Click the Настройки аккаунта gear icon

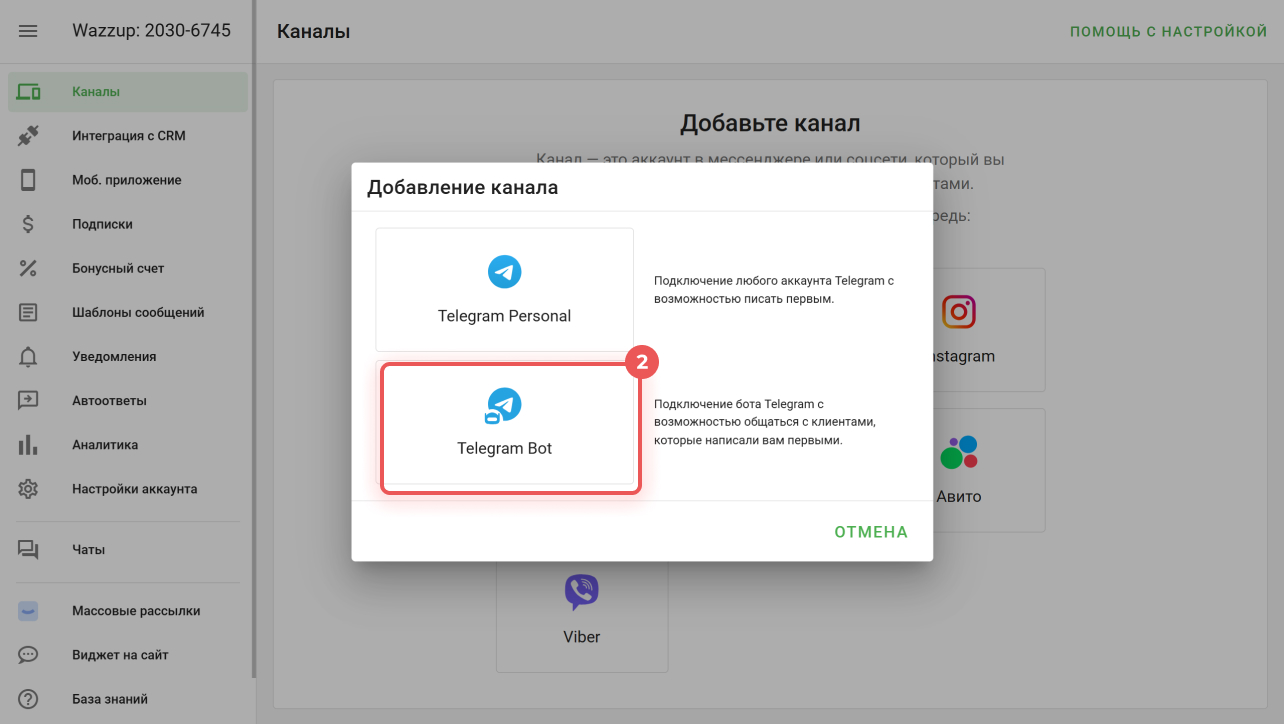point(28,489)
